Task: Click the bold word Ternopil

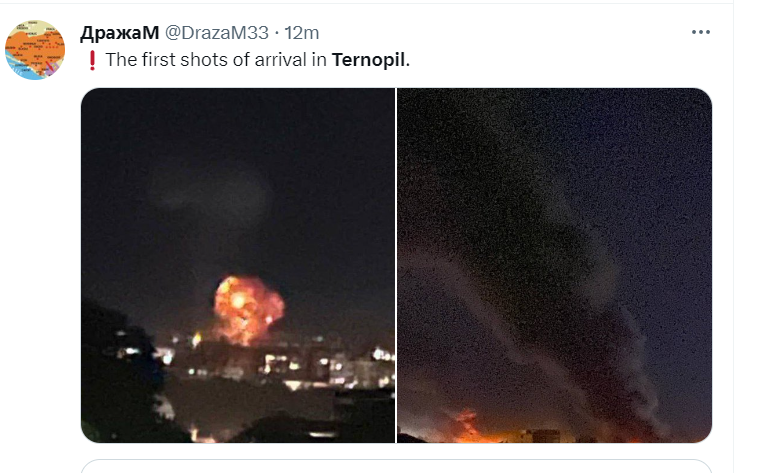Action: [x=368, y=59]
